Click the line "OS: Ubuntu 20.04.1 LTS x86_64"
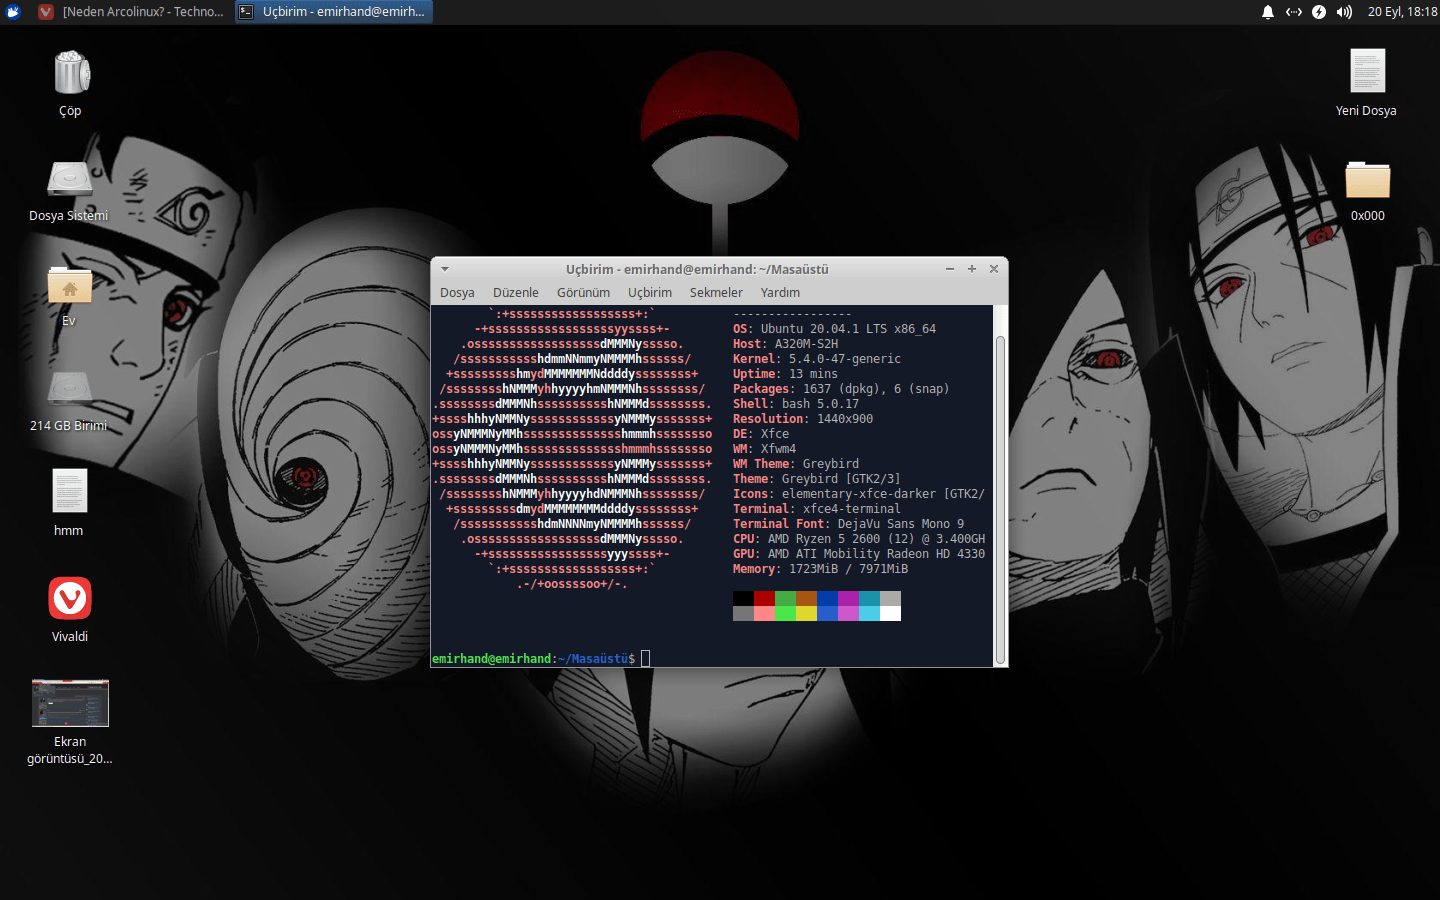The height and width of the screenshot is (900, 1440). 834,329
